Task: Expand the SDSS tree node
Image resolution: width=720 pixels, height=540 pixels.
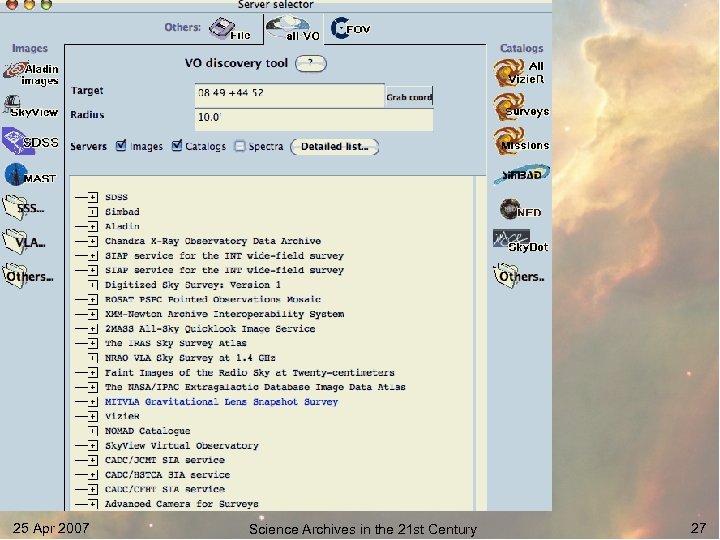Action: pyautogui.click(x=93, y=197)
